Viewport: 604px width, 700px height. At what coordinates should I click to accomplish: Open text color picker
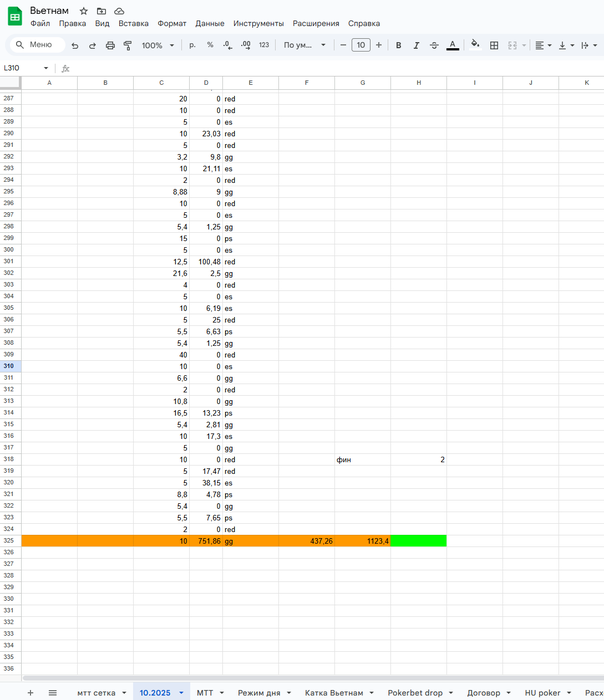click(x=452, y=45)
